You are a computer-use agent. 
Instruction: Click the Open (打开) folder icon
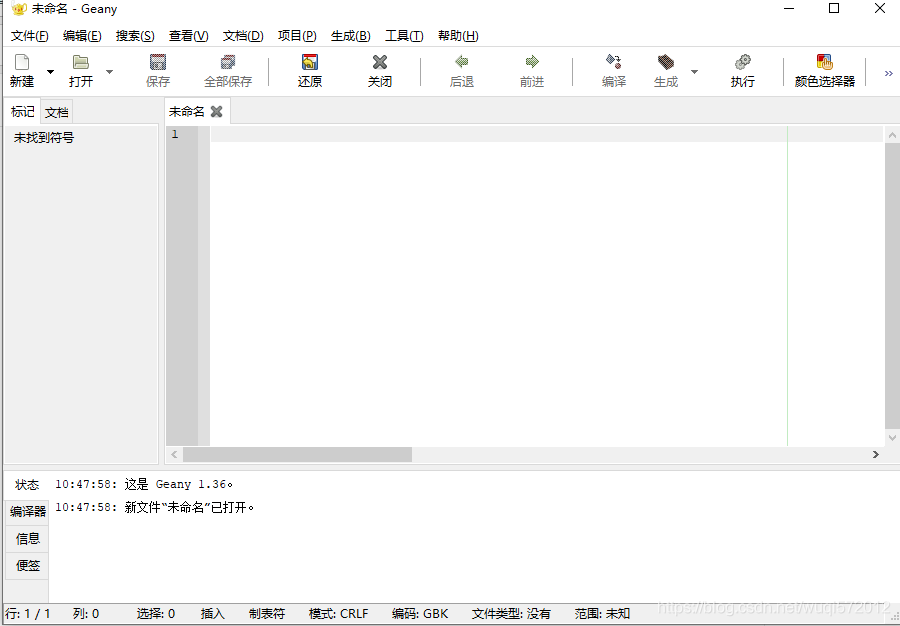pos(81,62)
